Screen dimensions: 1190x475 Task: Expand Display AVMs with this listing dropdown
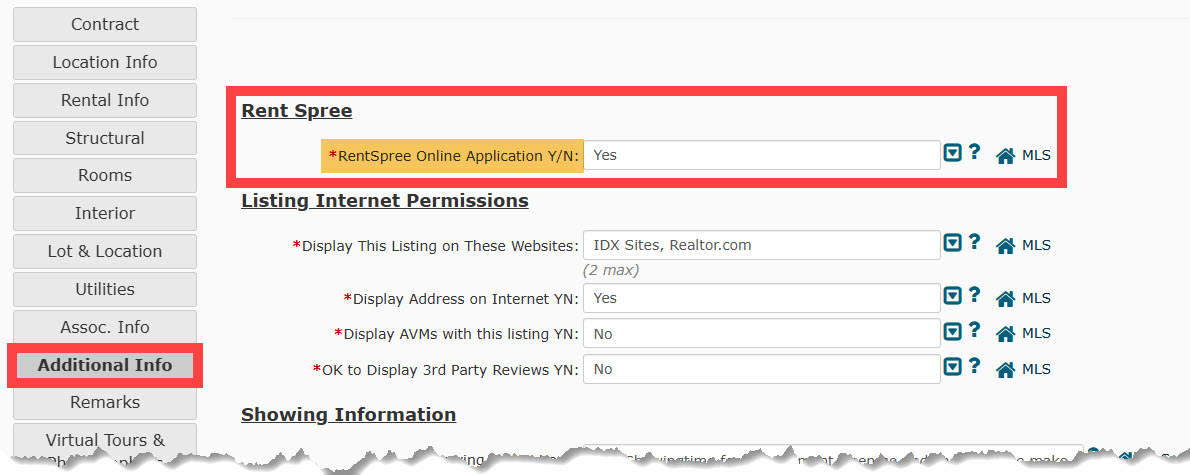coord(952,333)
